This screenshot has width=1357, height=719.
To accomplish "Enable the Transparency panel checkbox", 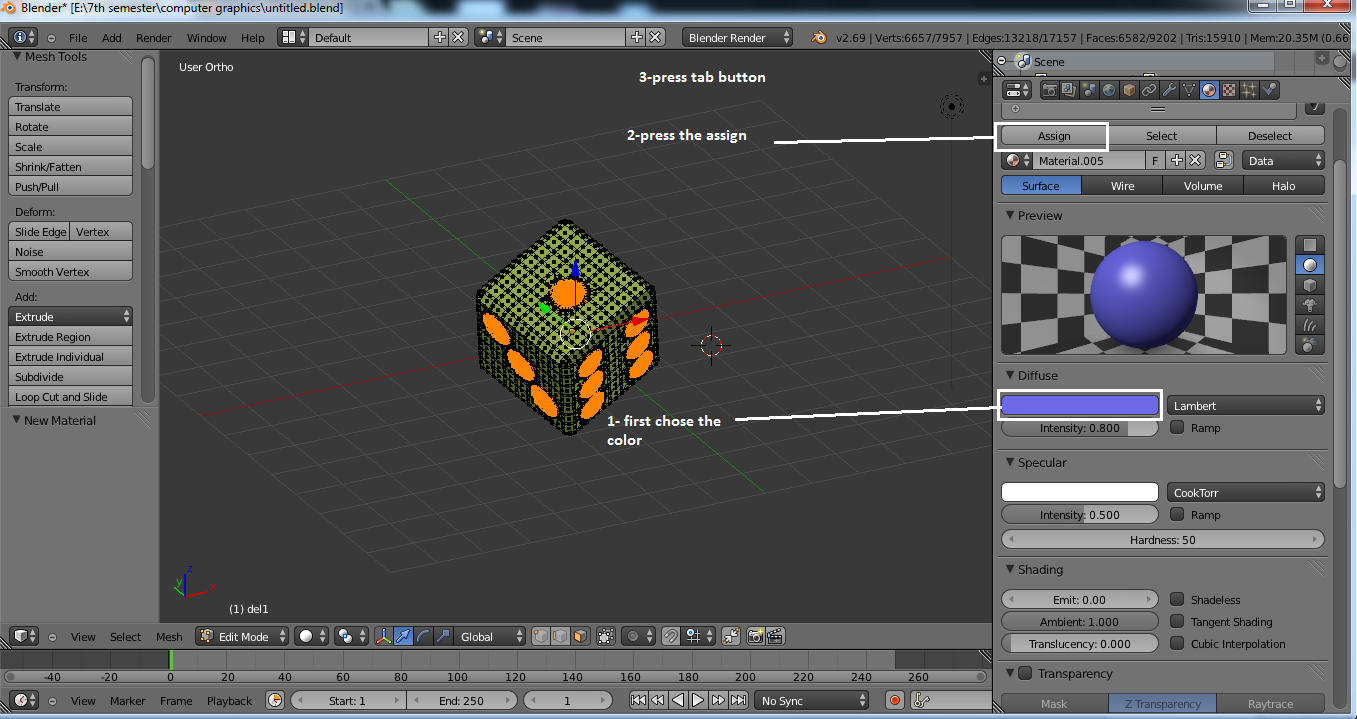I will coord(1025,673).
